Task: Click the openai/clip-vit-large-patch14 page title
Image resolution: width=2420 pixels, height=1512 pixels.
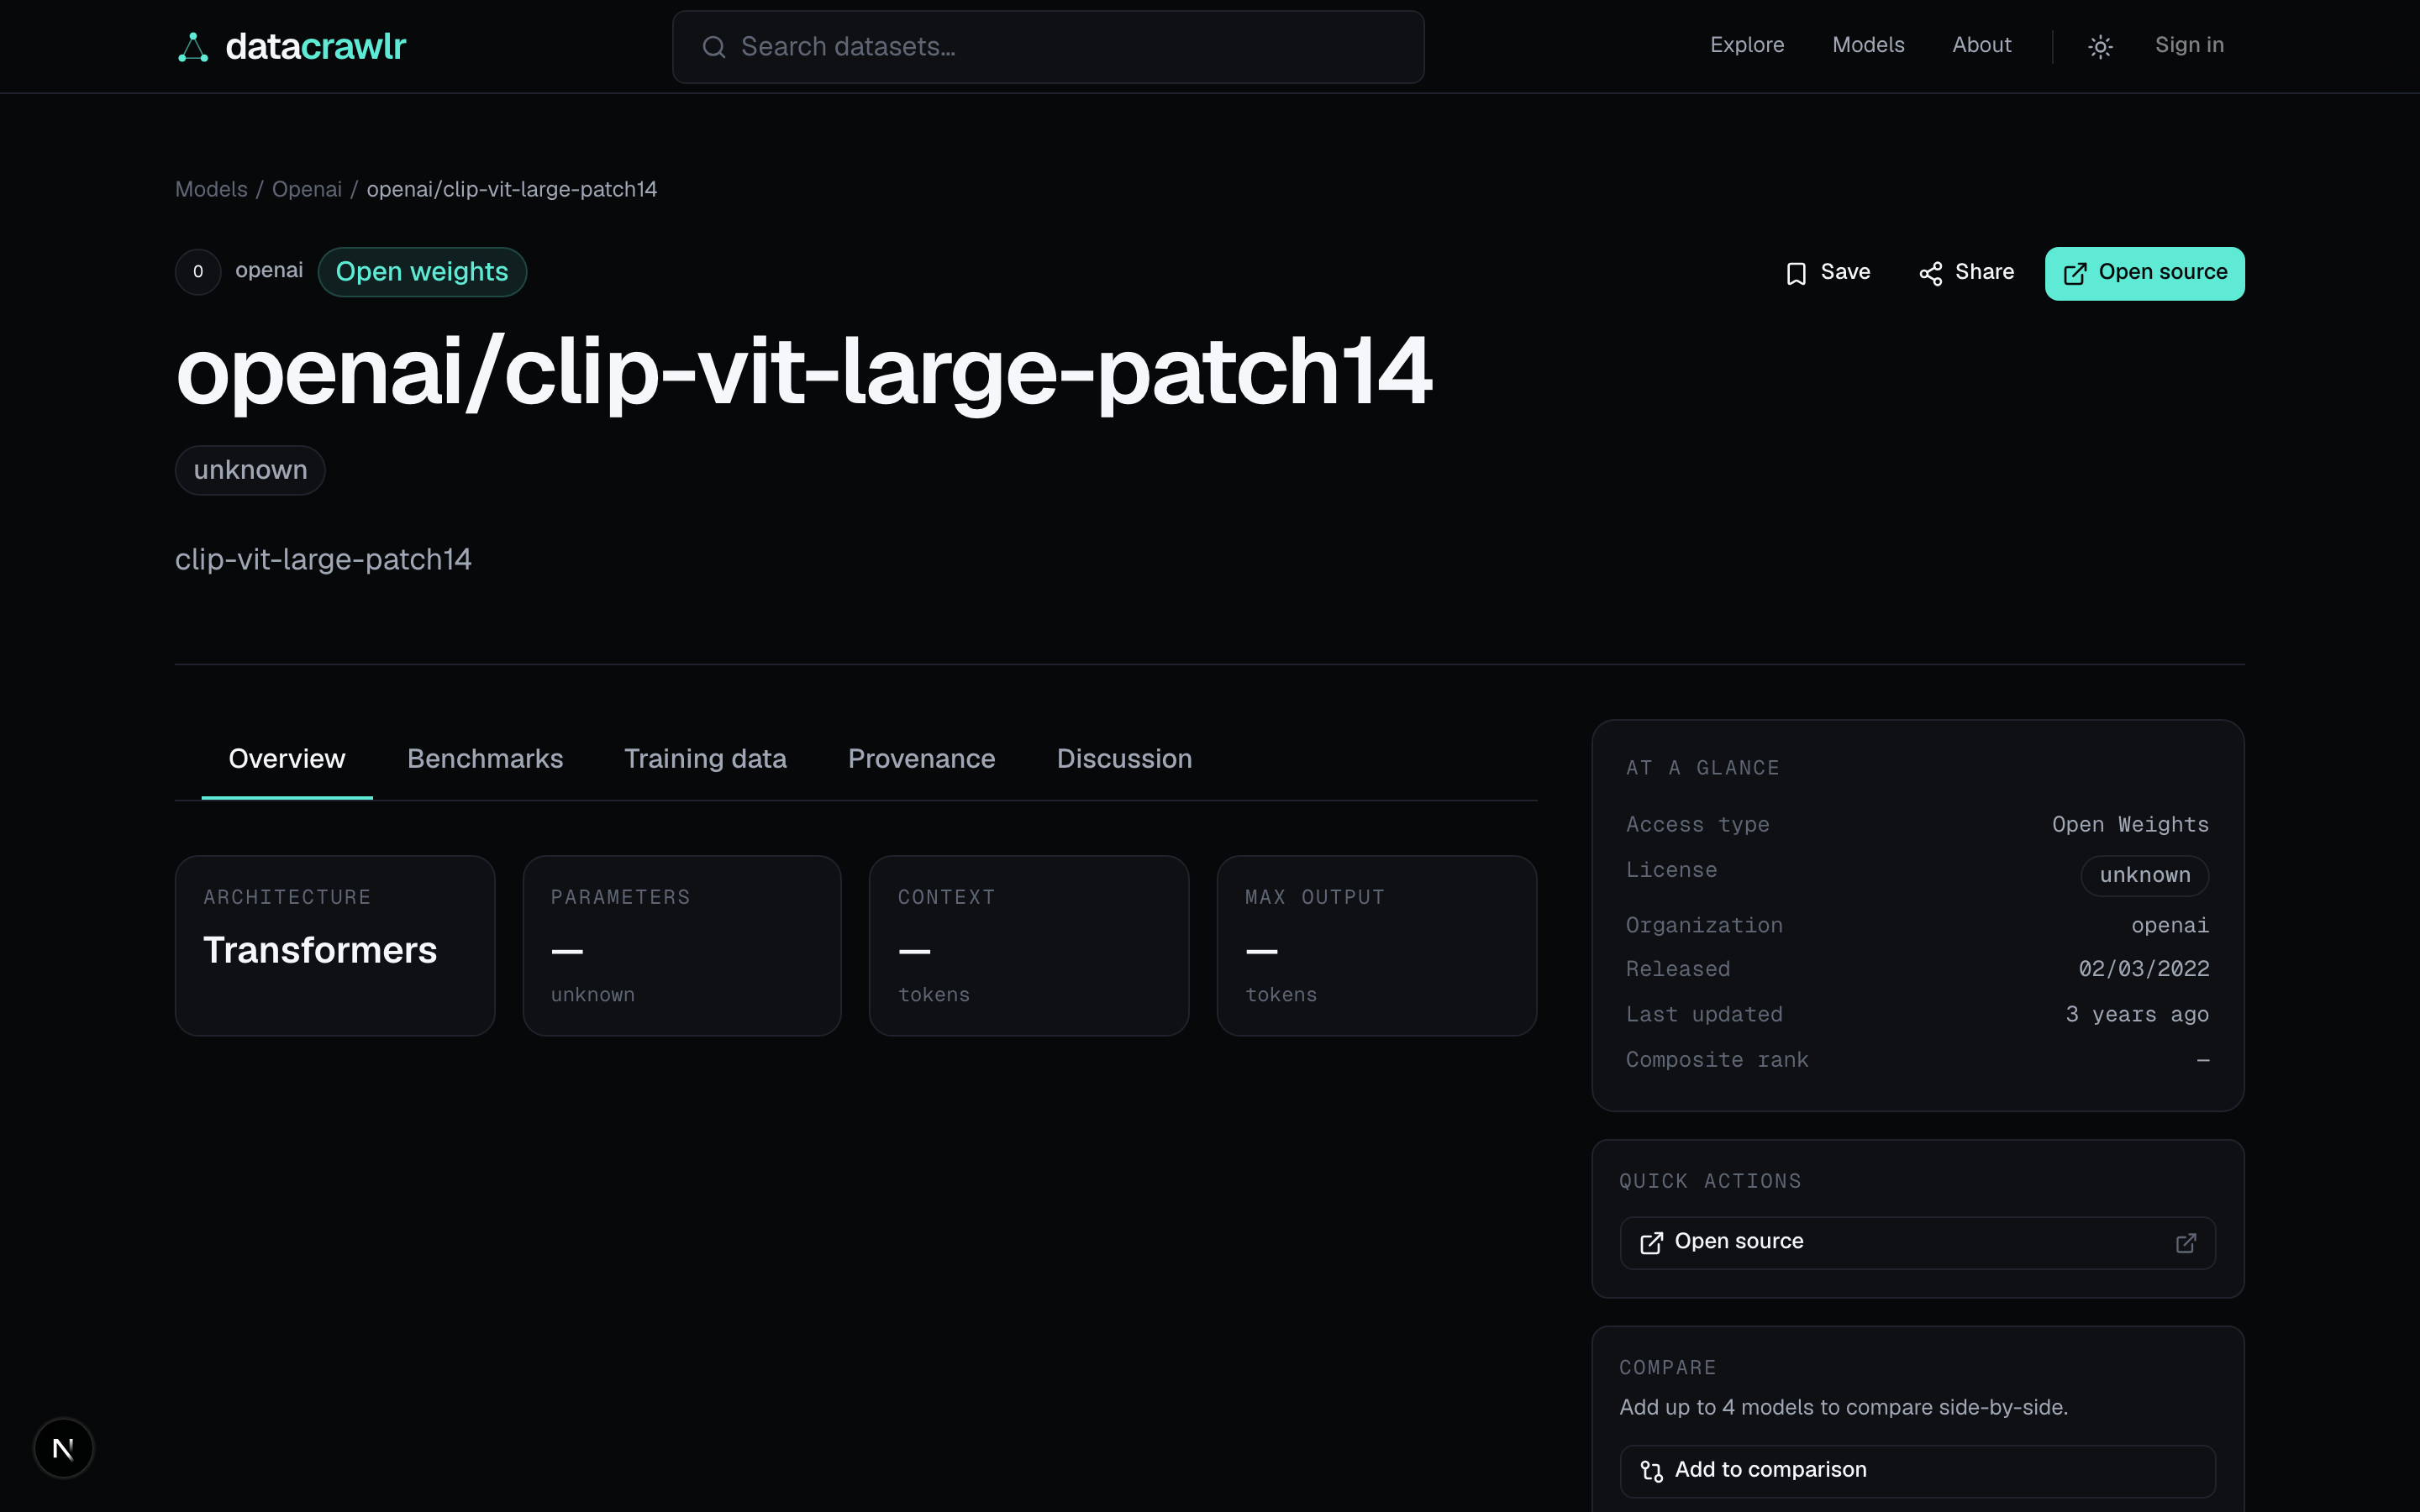Action: (x=804, y=372)
